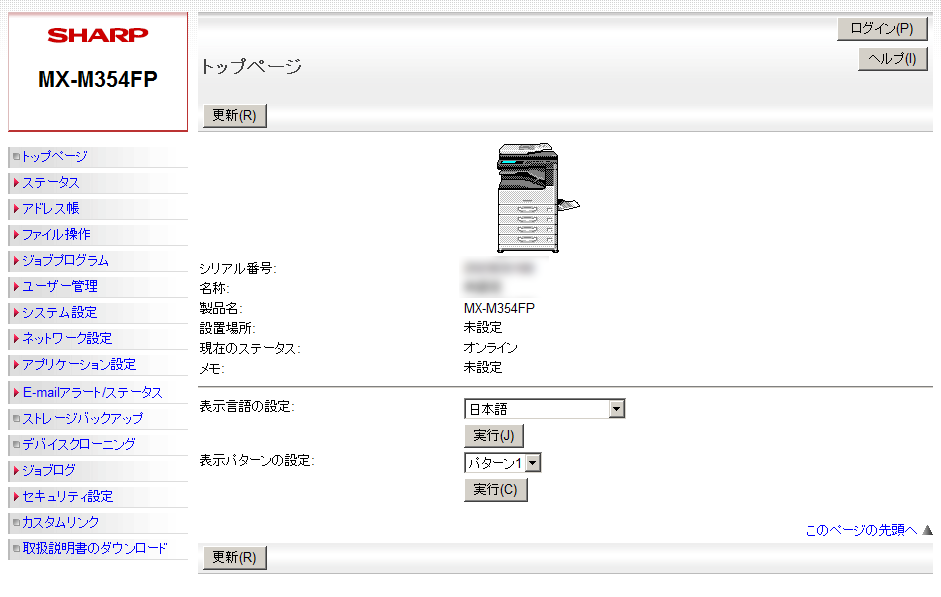Open the 日本語 display language dropdown
This screenshot has width=941, height=597.
545,409
